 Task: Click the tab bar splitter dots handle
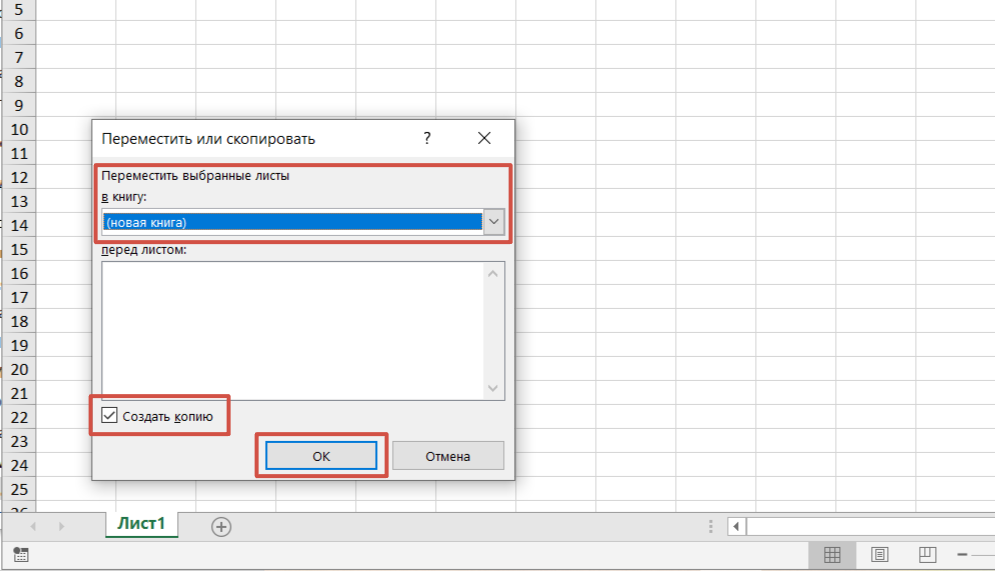click(x=711, y=526)
